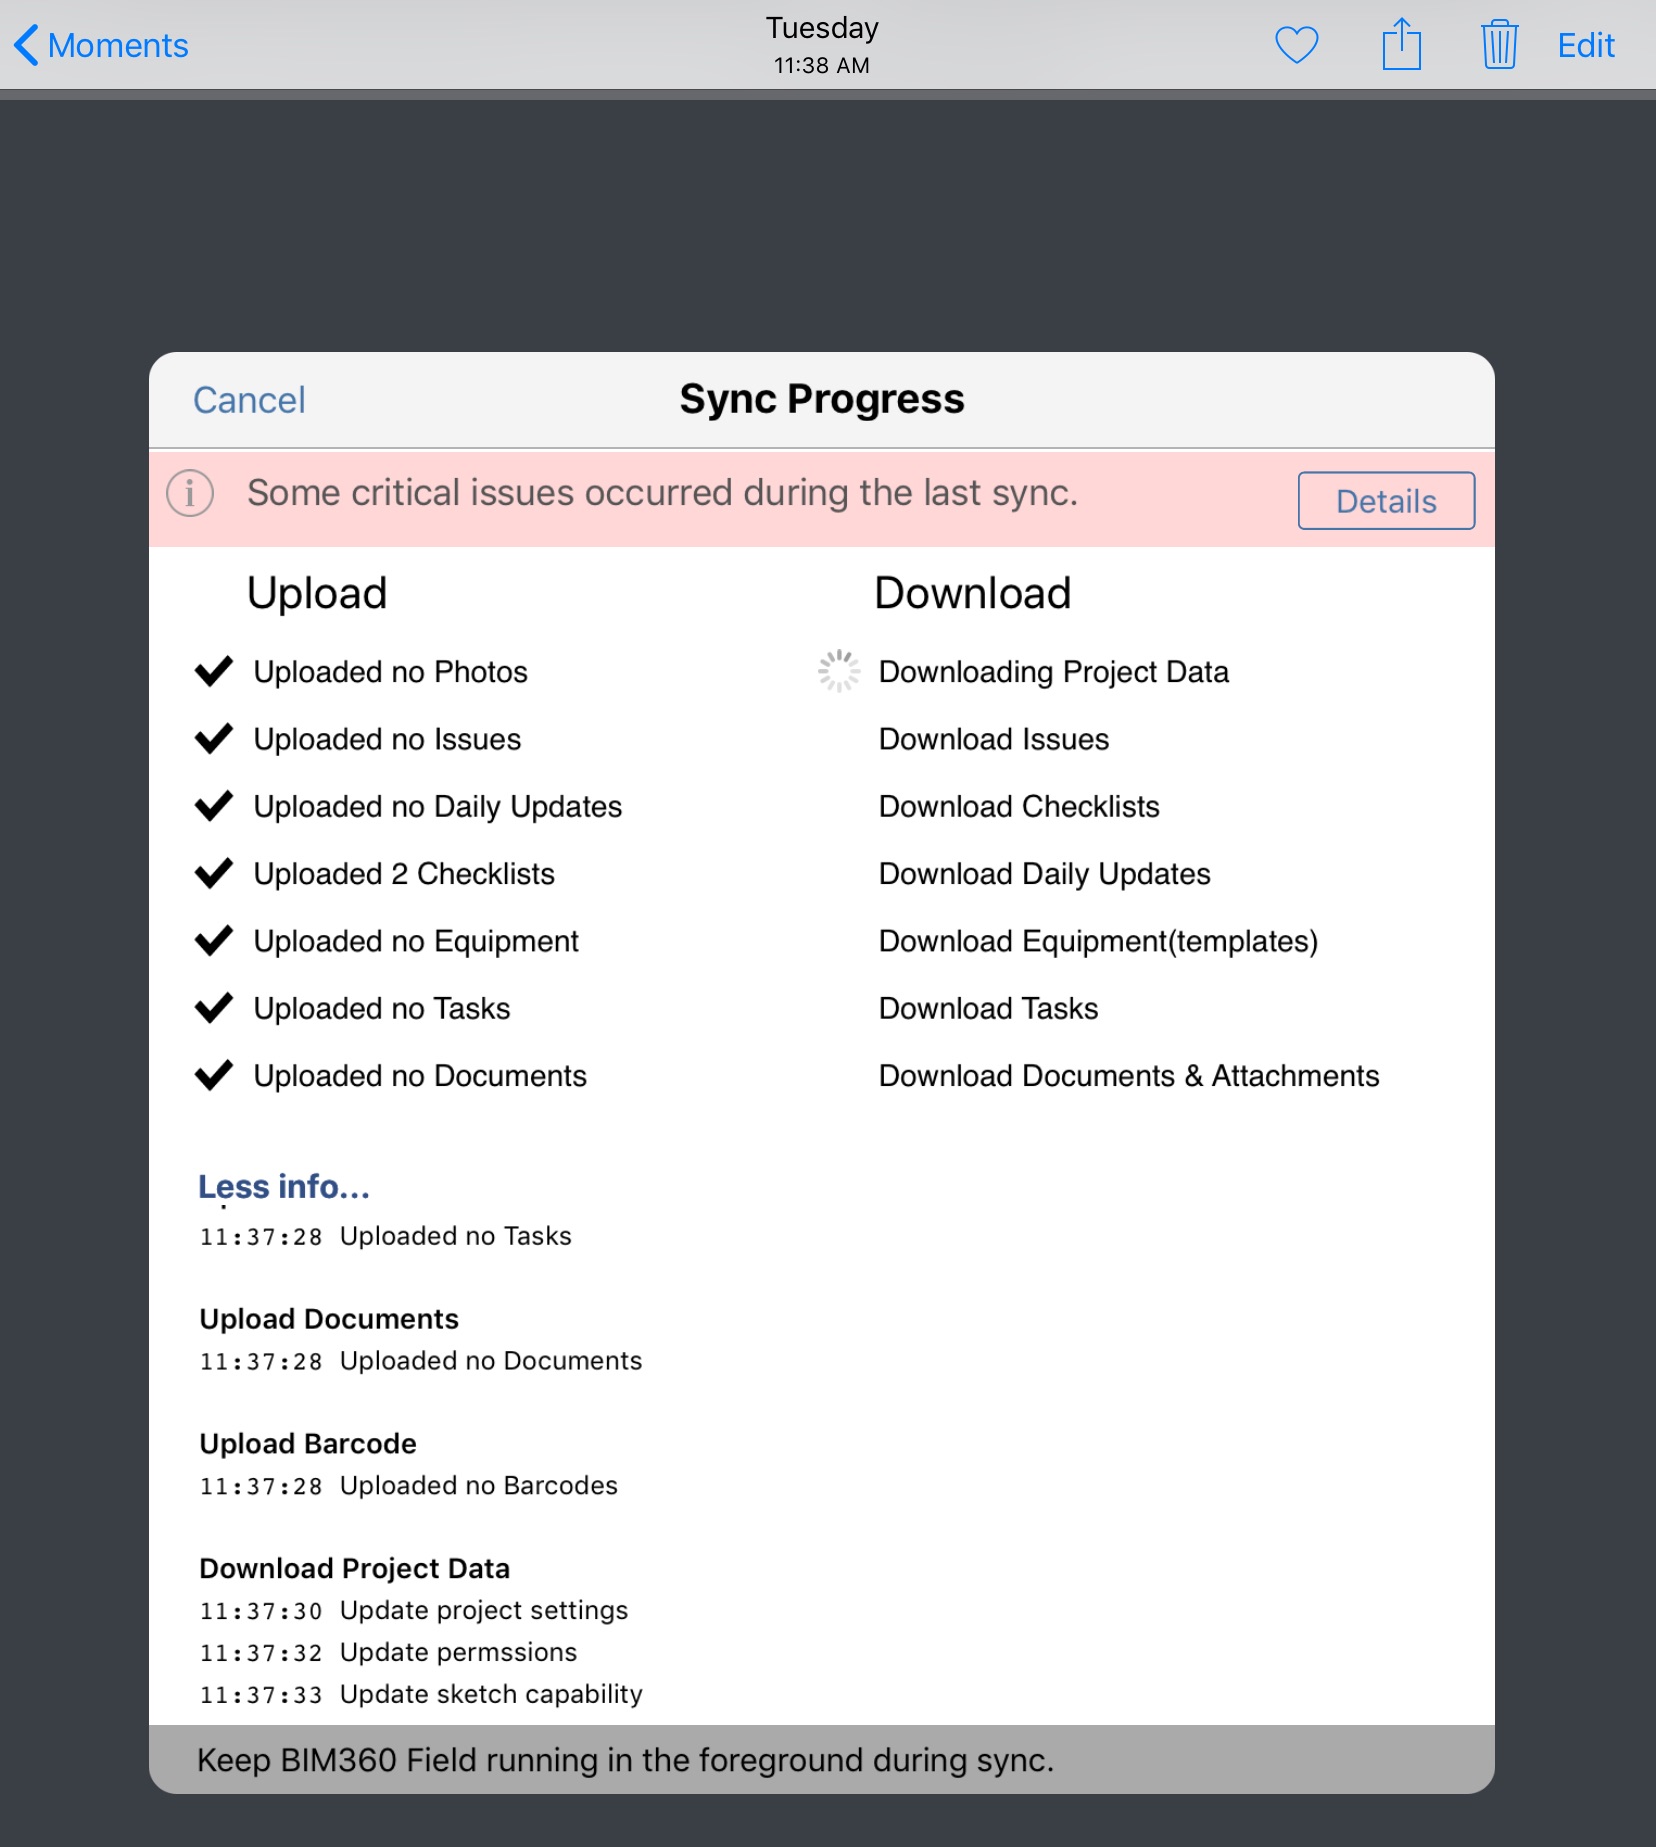Tap checkmark beside Uploaded no Photos
The image size is (1656, 1847).
pyautogui.click(x=213, y=671)
